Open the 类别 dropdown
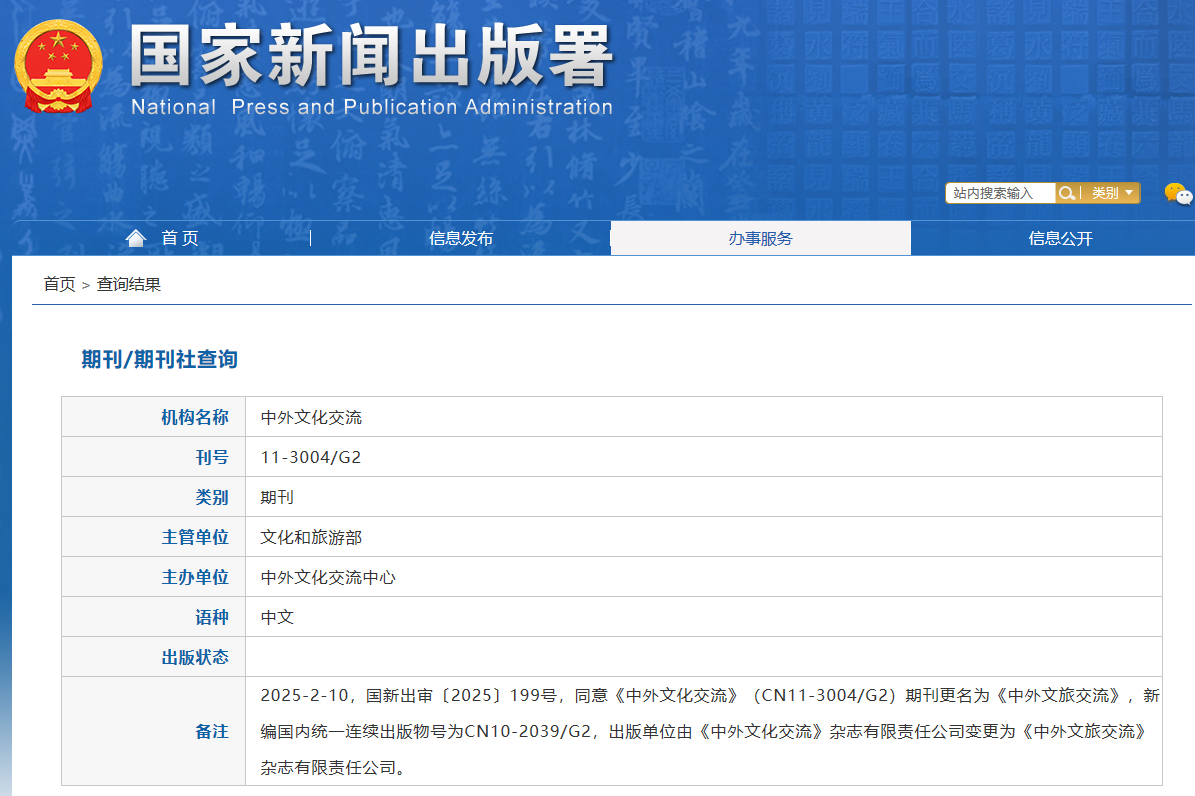 pos(1112,193)
